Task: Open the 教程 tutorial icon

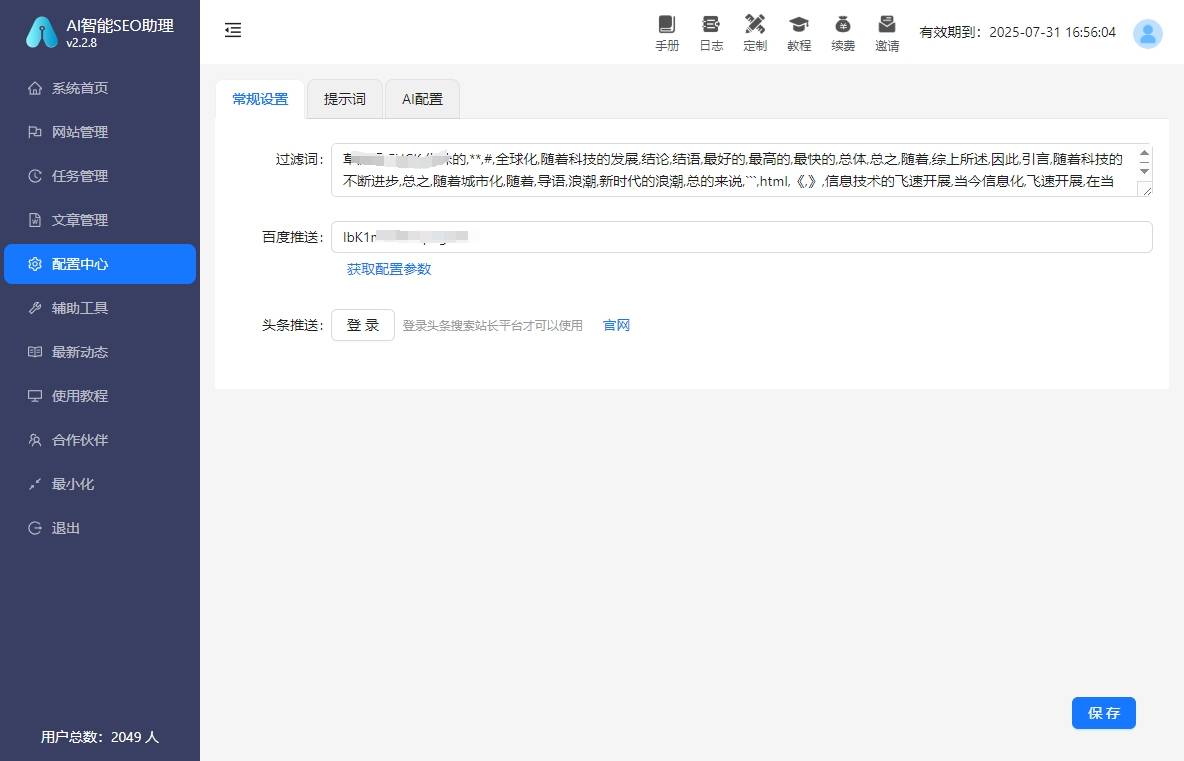Action: (x=799, y=32)
